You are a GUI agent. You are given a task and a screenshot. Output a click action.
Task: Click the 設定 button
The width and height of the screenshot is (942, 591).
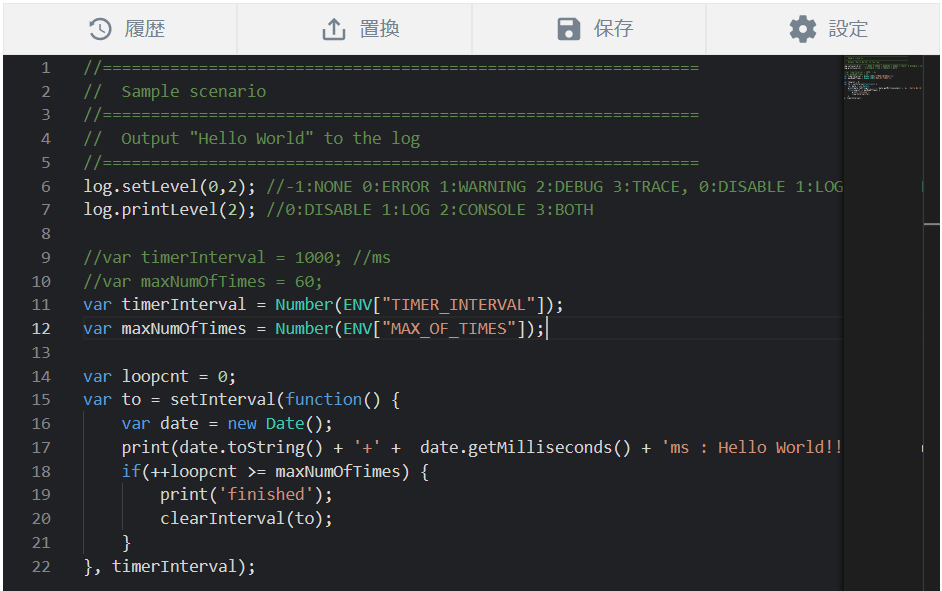846,28
